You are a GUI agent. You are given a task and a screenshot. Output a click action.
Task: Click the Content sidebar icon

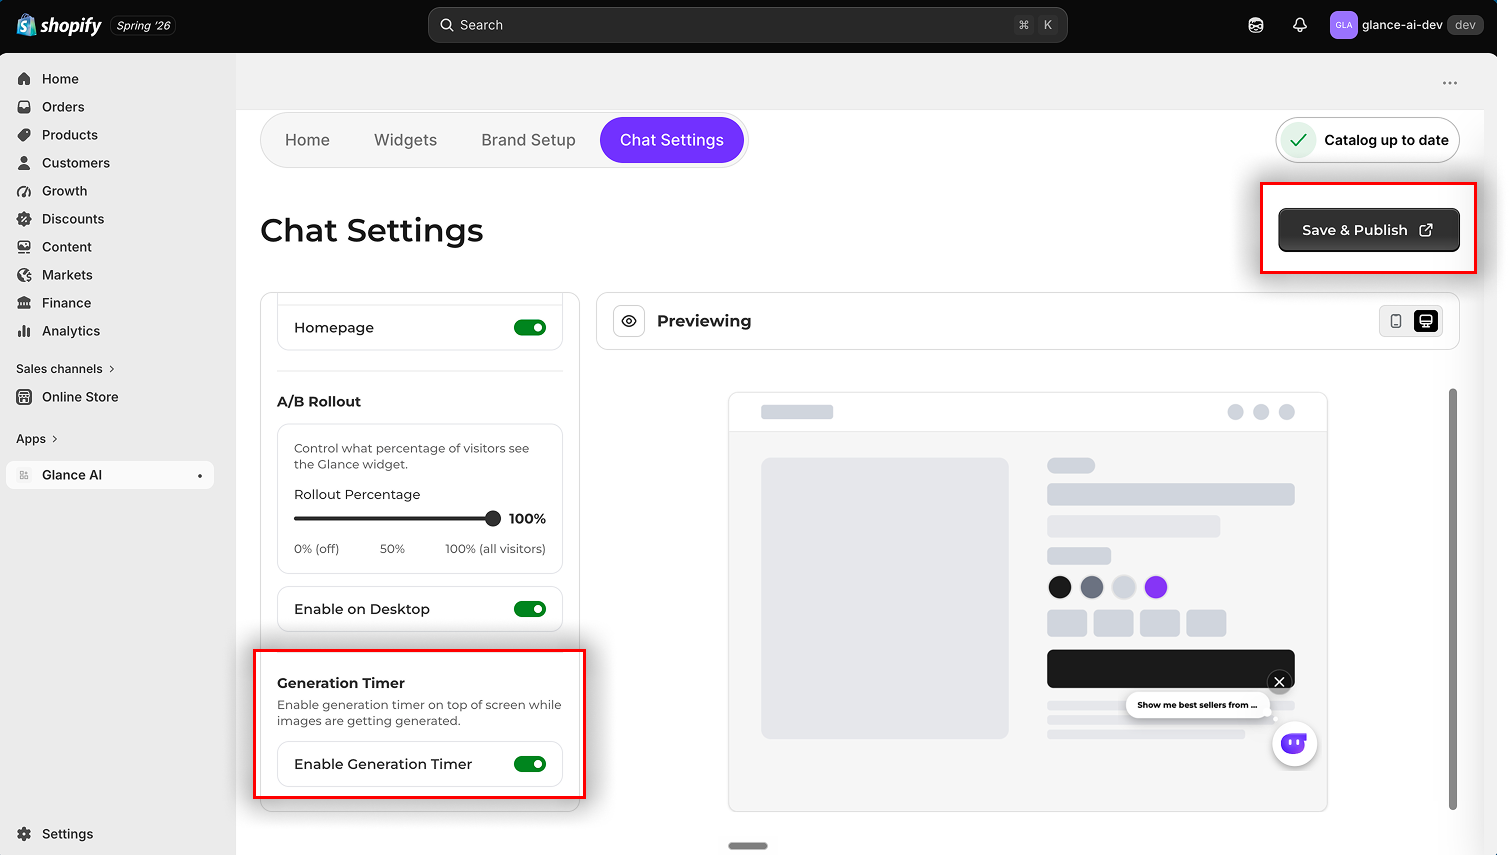(24, 247)
